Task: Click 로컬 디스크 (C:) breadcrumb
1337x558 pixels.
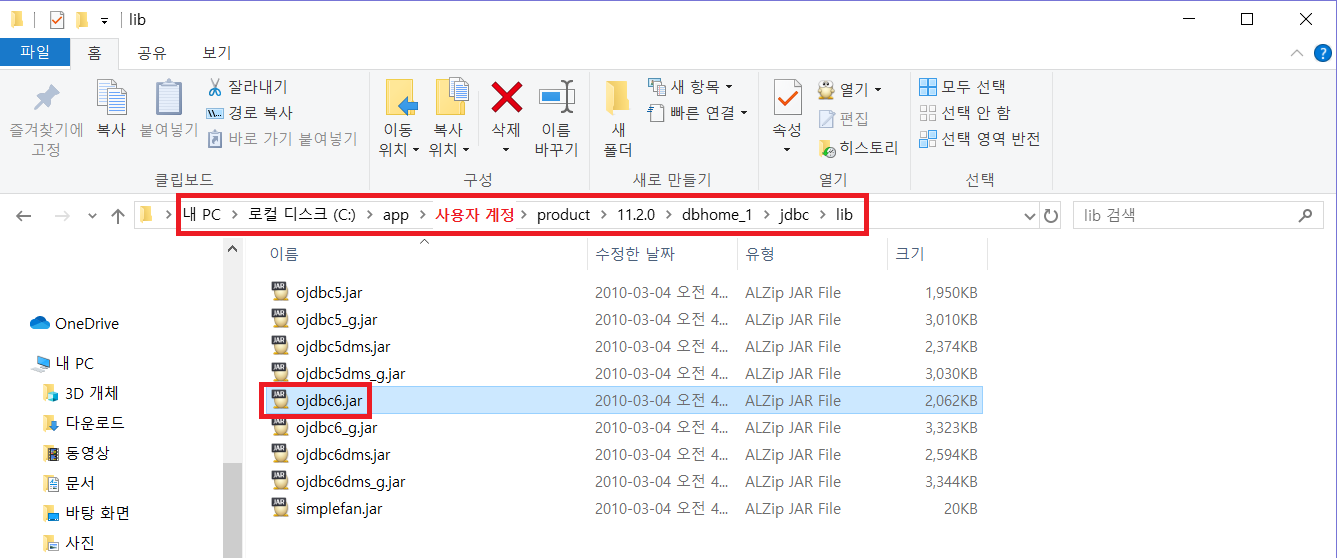Action: pos(301,215)
